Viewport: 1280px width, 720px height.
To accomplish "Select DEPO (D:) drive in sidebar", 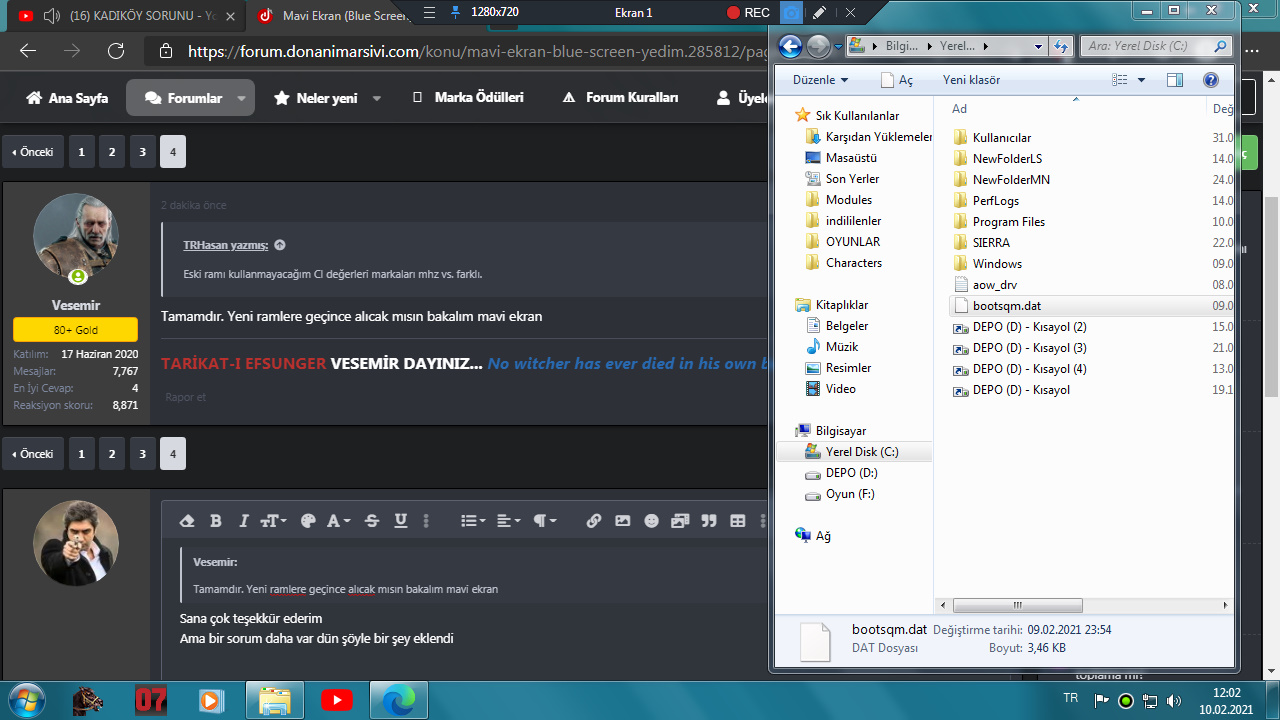I will pyautogui.click(x=841, y=473).
